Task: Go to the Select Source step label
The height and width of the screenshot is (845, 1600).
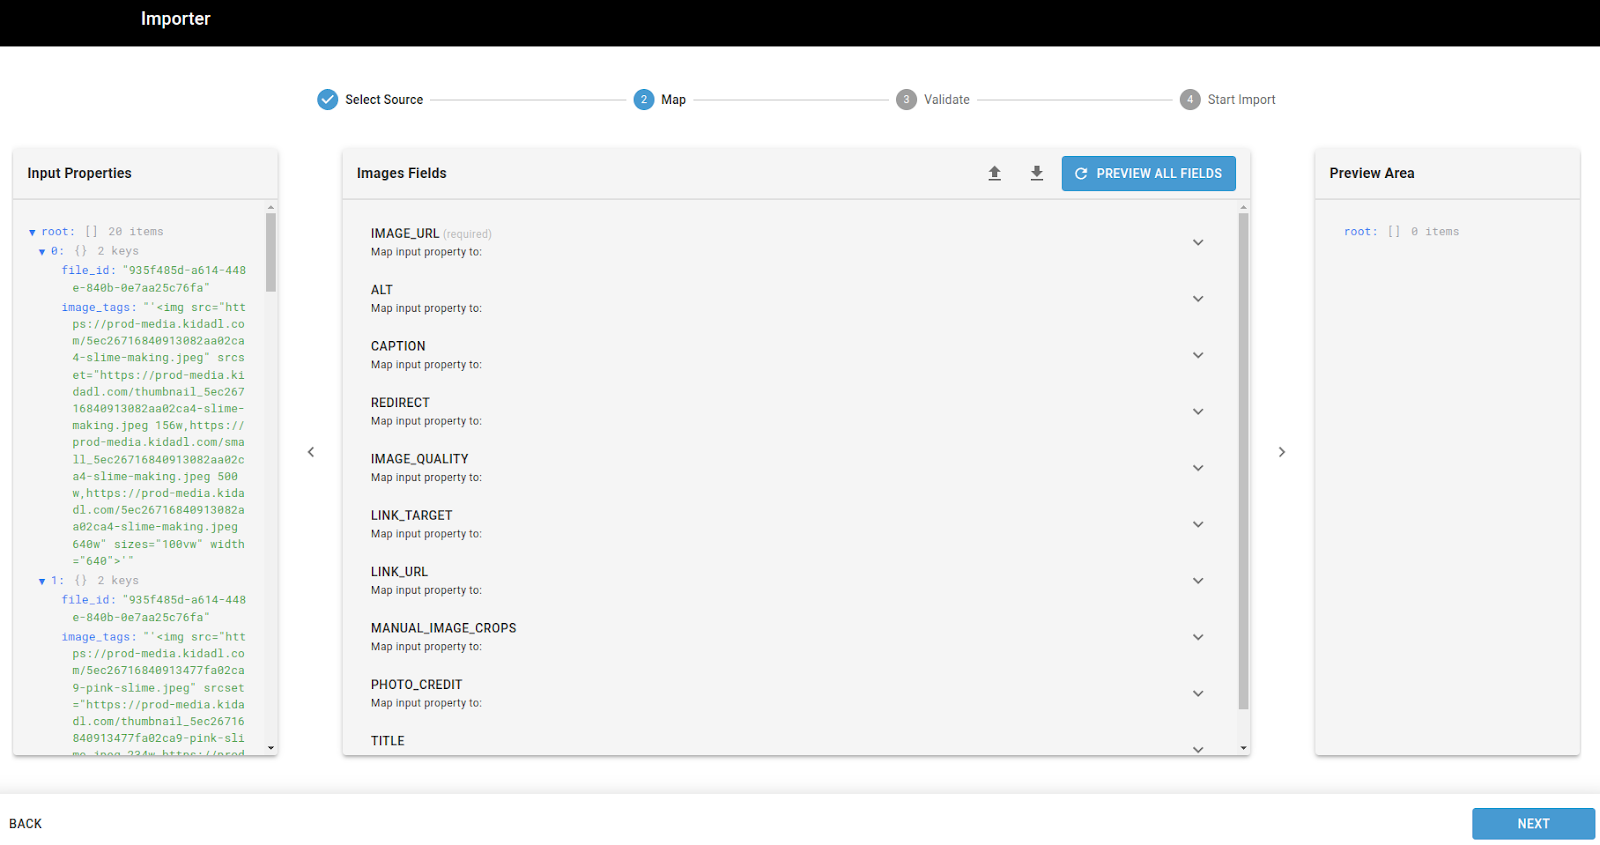Action: tap(384, 100)
